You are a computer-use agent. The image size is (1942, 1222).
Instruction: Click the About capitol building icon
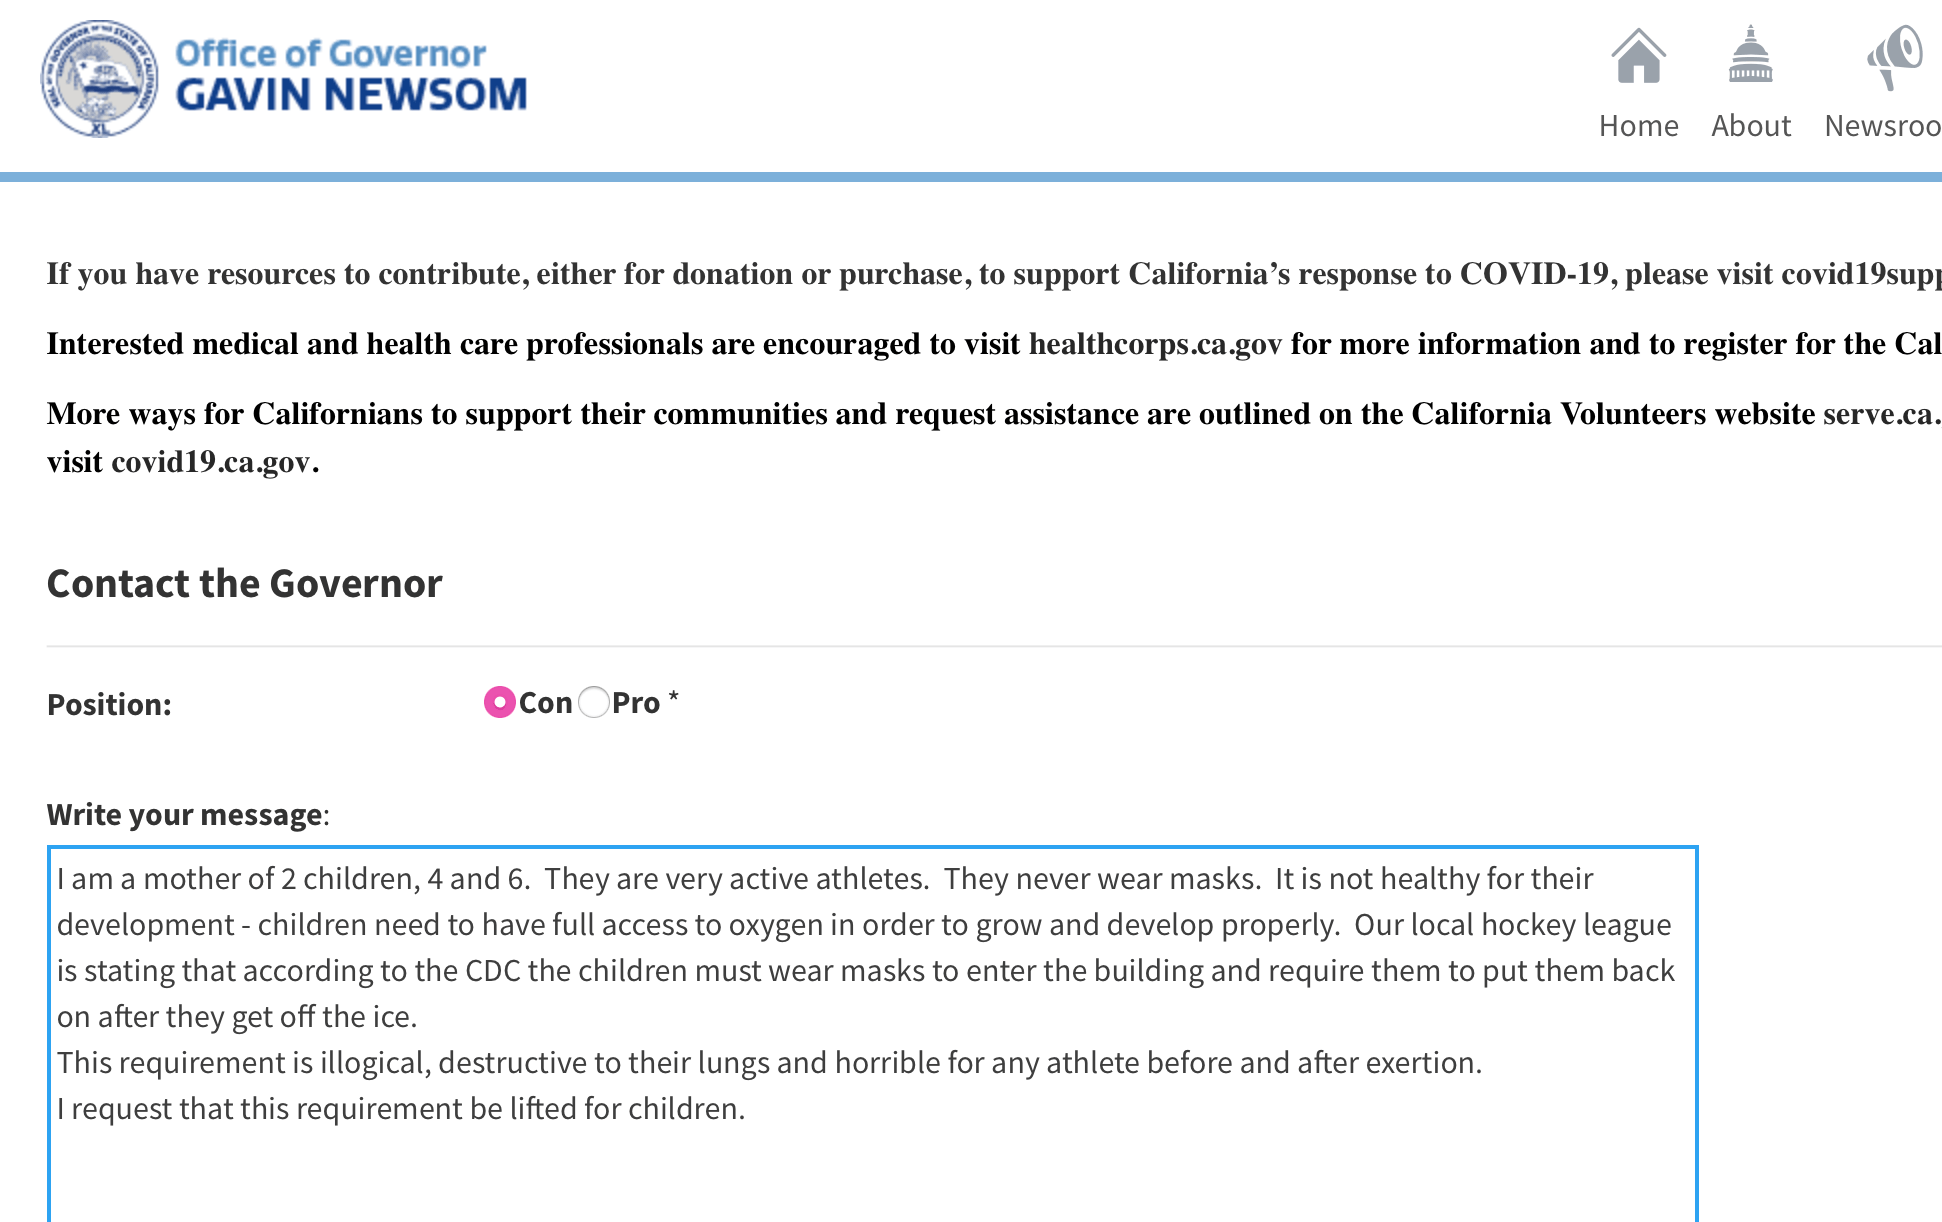tap(1750, 57)
